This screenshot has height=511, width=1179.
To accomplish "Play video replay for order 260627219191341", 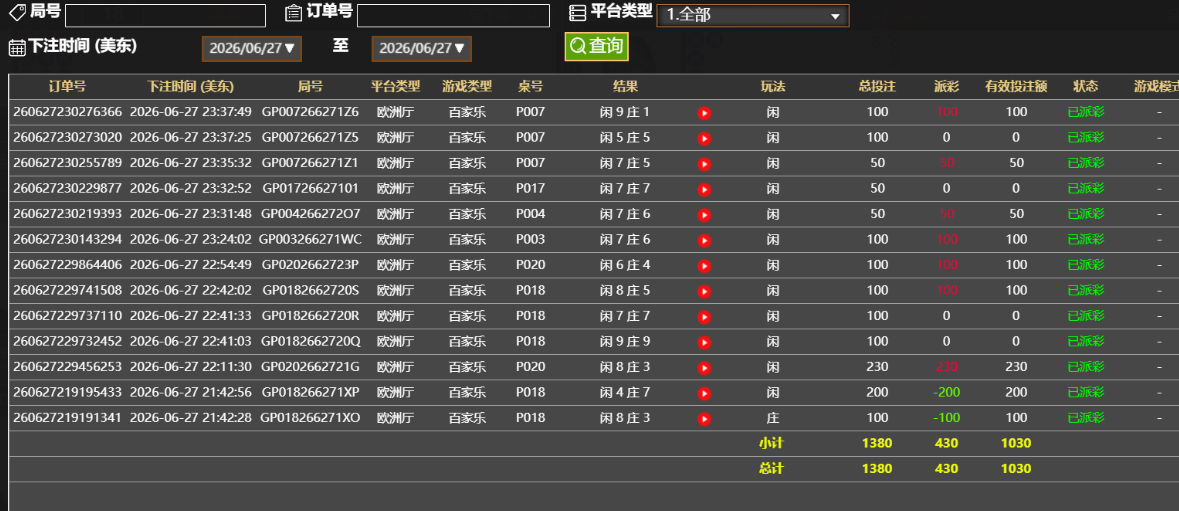I will 704,419.
